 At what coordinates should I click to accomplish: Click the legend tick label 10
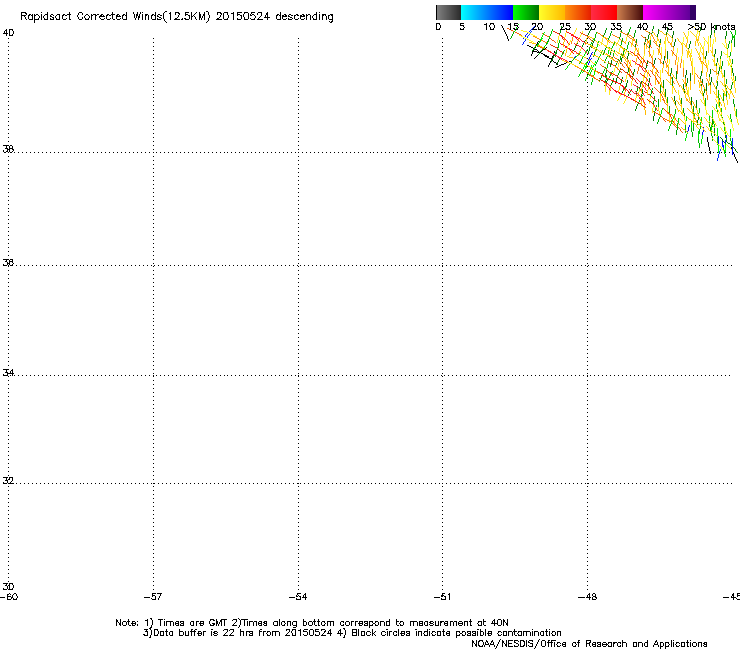(x=489, y=27)
